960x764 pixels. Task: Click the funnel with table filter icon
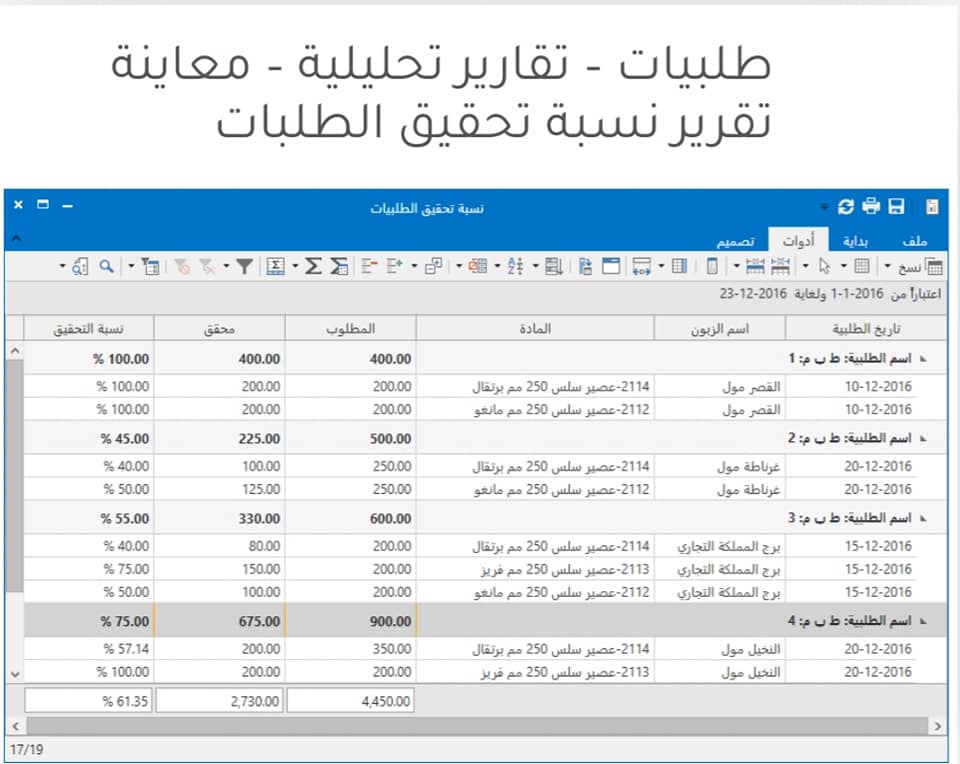point(150,266)
